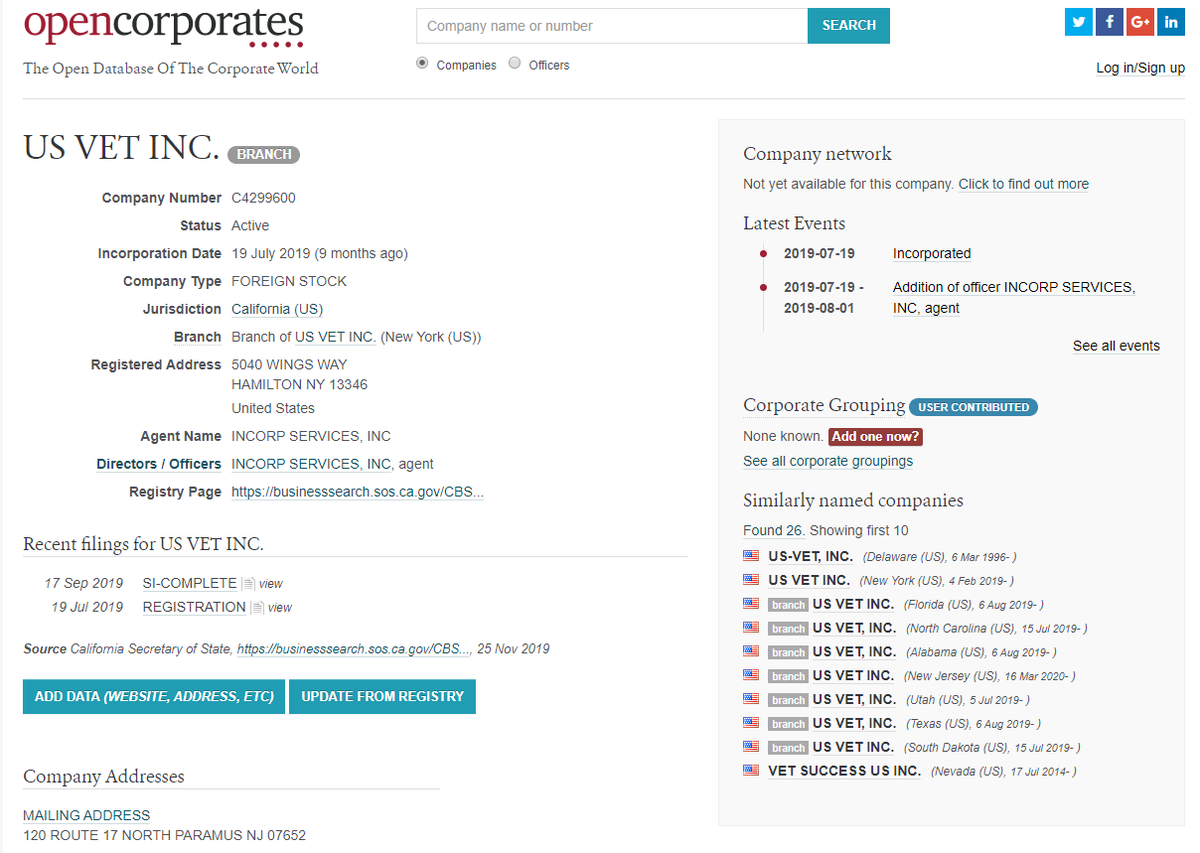Open See all corporate groupings link
This screenshot has width=1200, height=853.
coord(828,461)
